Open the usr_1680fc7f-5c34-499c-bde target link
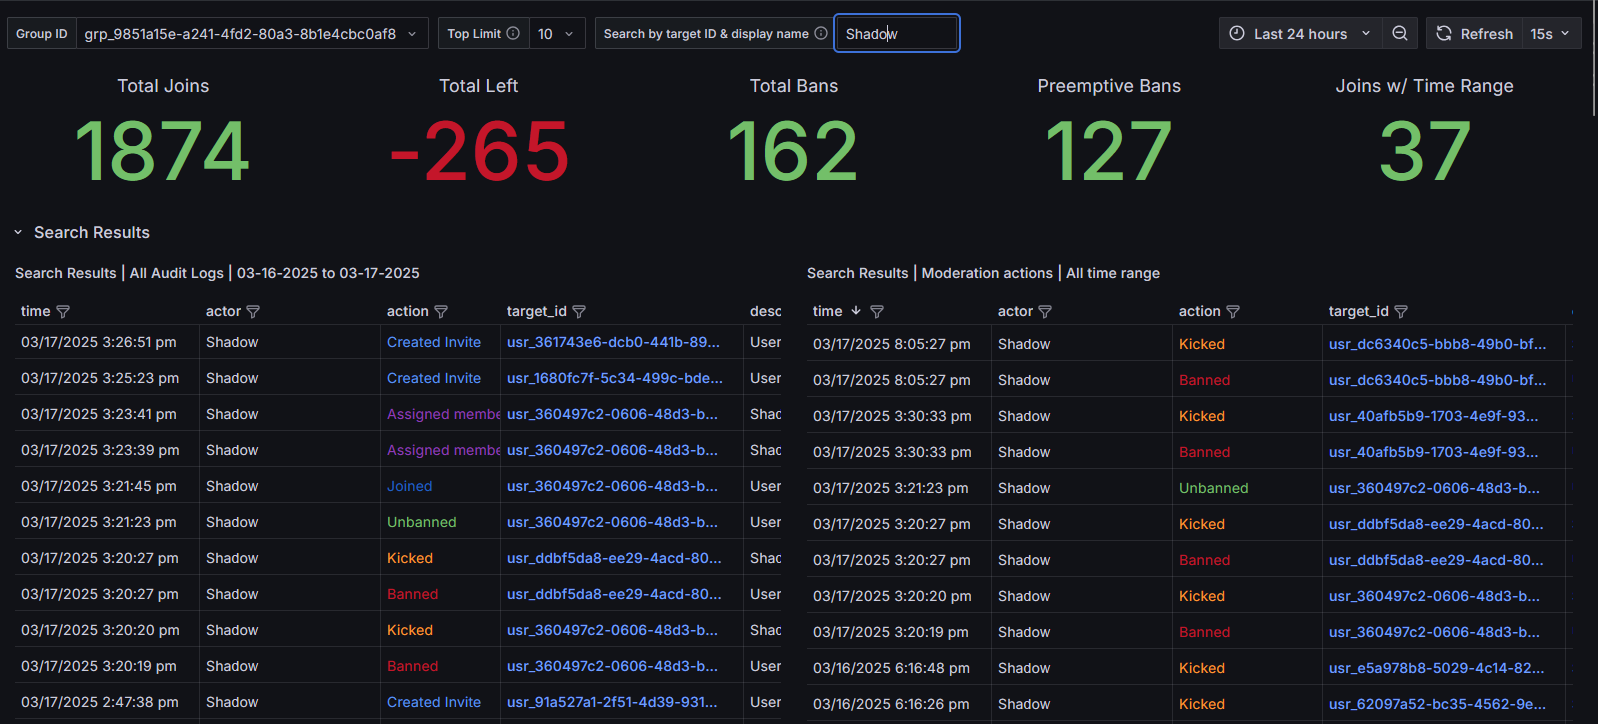 (614, 378)
